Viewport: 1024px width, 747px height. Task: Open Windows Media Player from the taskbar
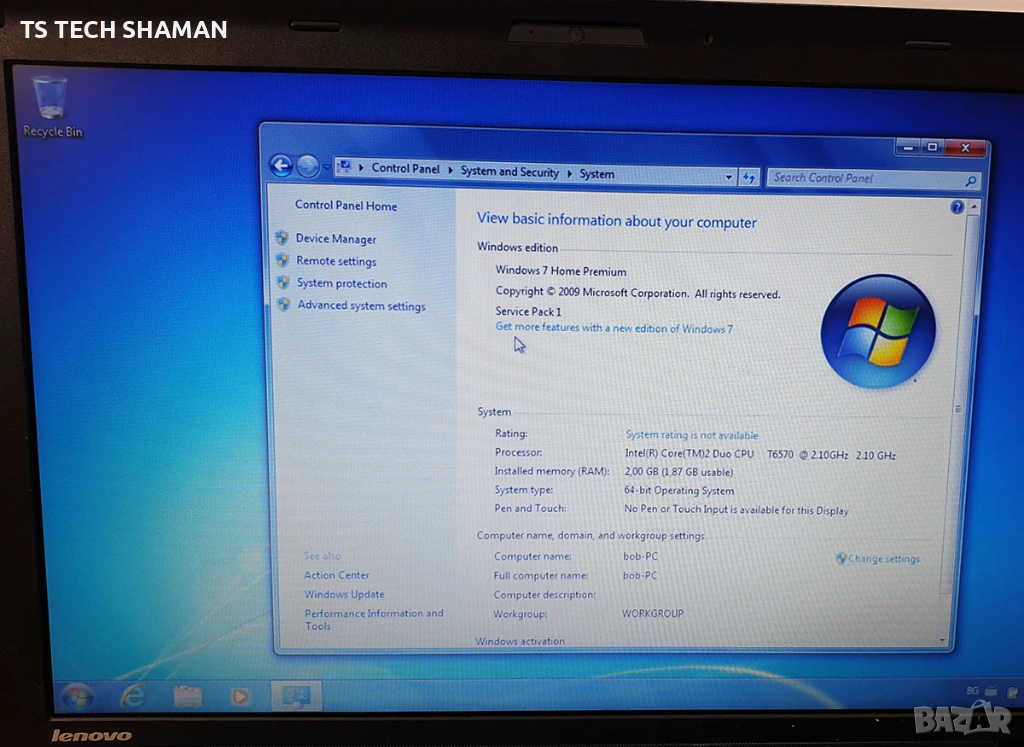(240, 696)
